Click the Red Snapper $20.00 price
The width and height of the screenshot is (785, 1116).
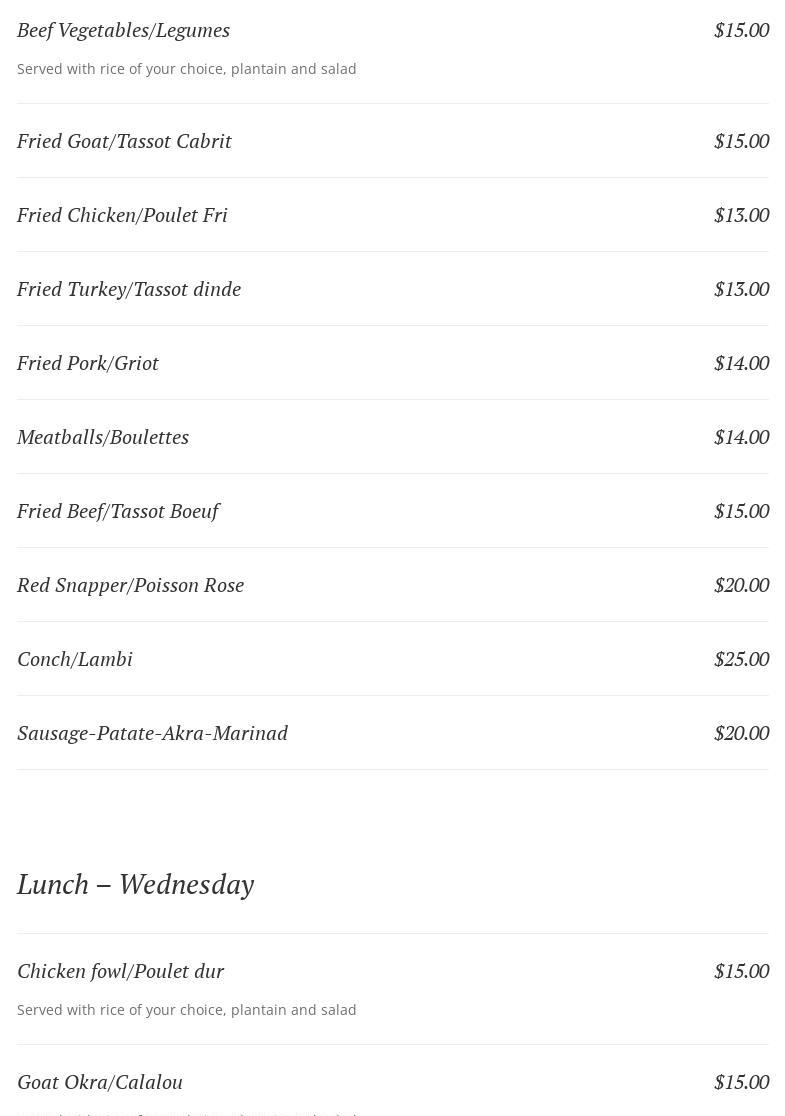tap(741, 585)
